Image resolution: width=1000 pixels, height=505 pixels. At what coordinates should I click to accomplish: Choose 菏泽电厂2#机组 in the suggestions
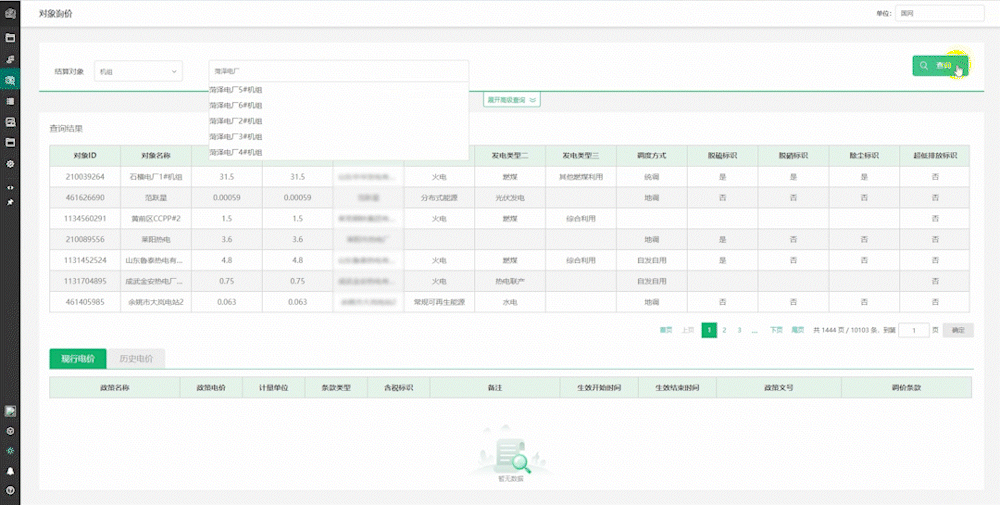tap(236, 120)
